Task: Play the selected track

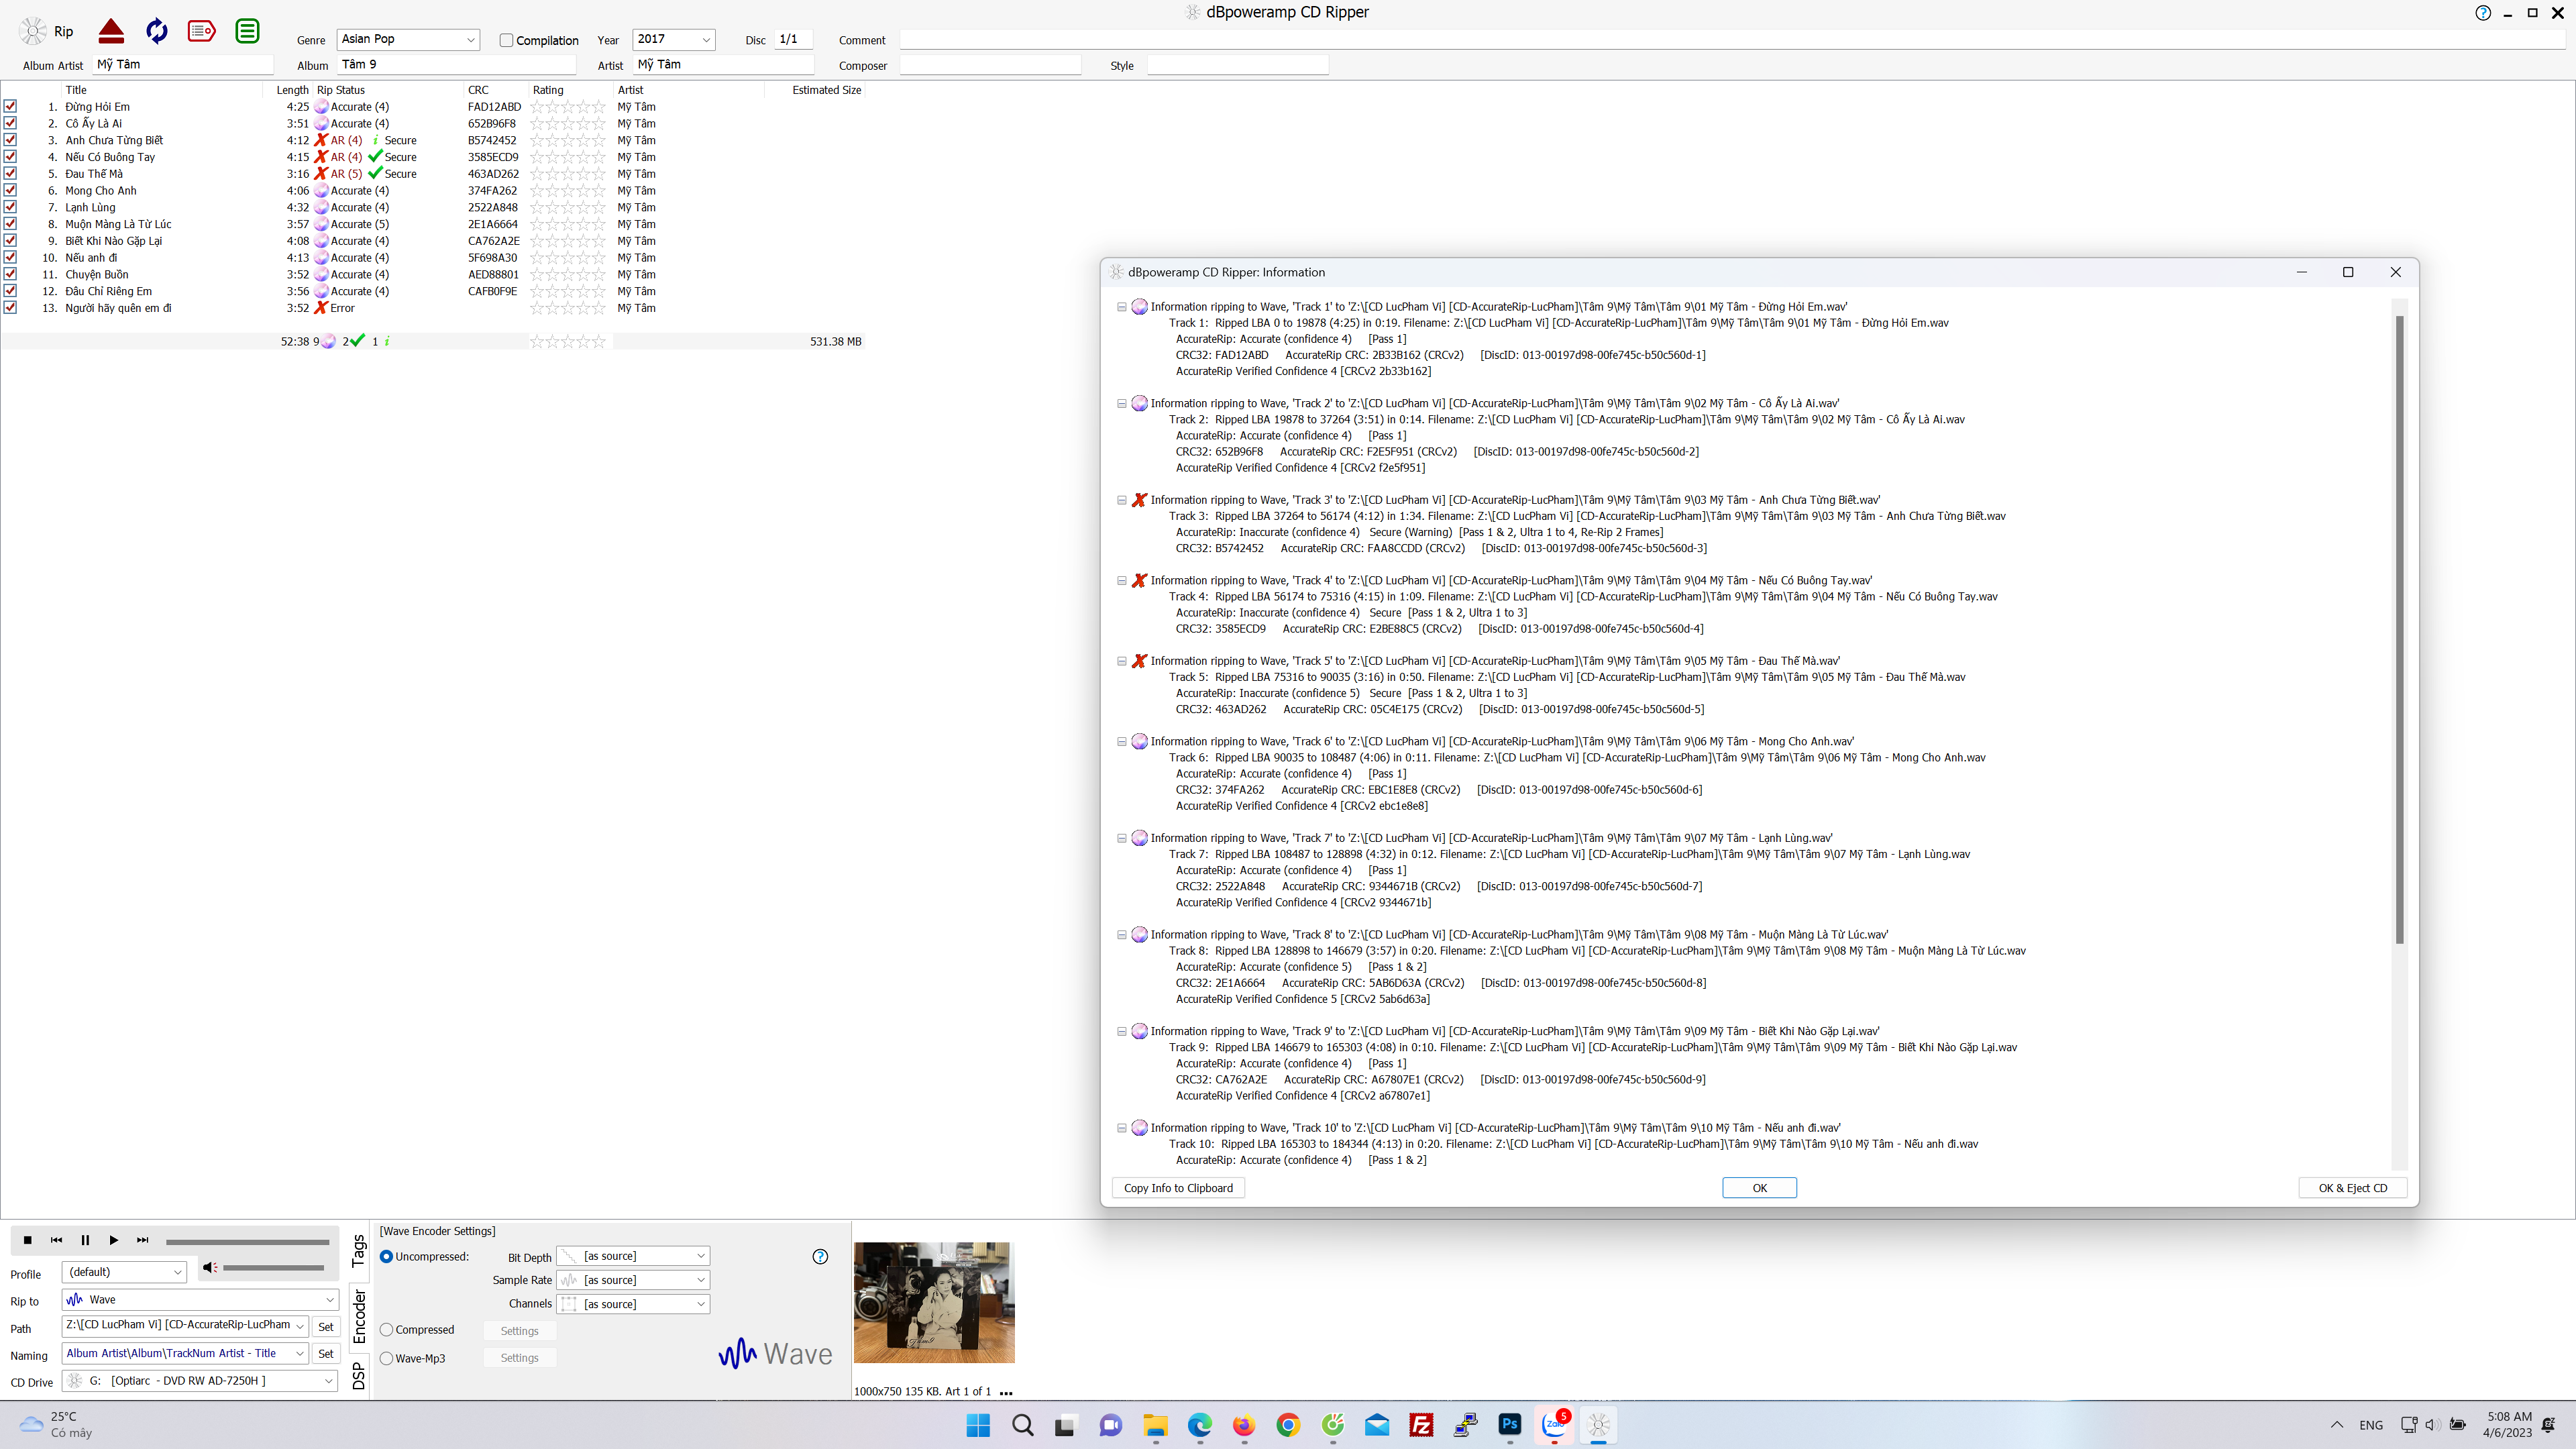Action: click(x=113, y=1240)
